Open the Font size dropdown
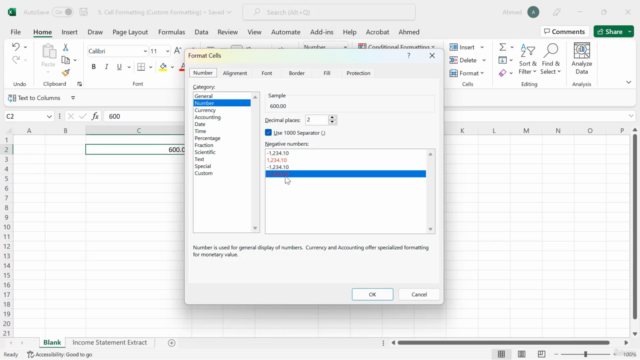Screen dimensions: 640x360 click(x=167, y=51)
